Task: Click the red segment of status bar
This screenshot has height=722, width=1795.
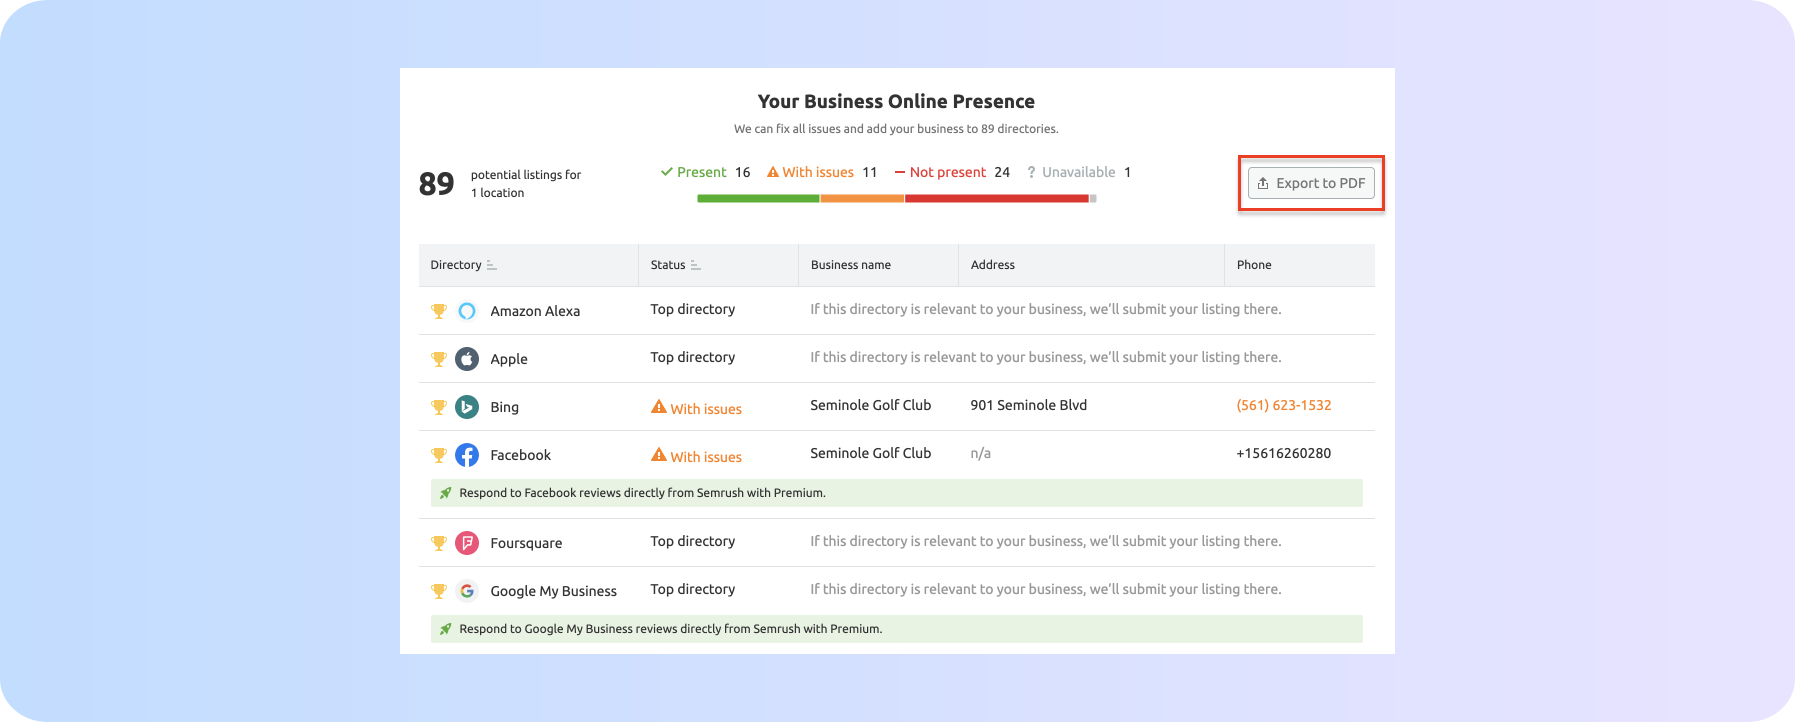Action: click(x=996, y=198)
